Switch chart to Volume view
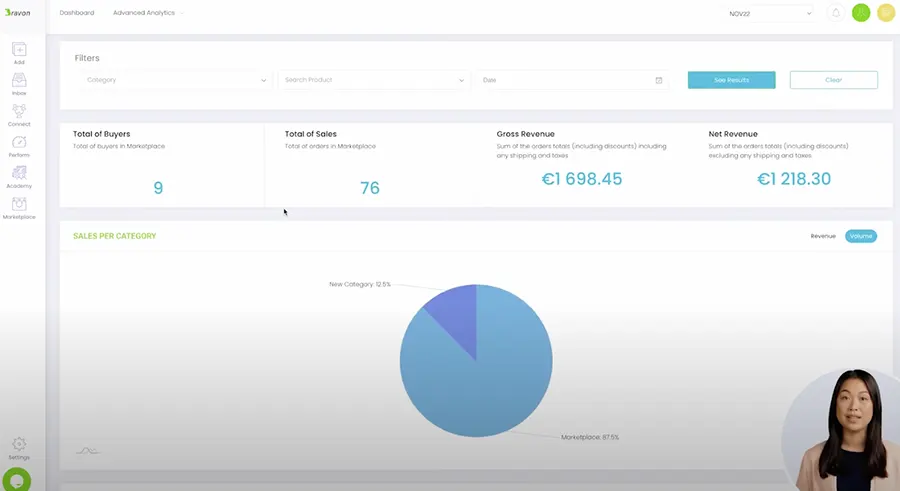 [x=860, y=236]
